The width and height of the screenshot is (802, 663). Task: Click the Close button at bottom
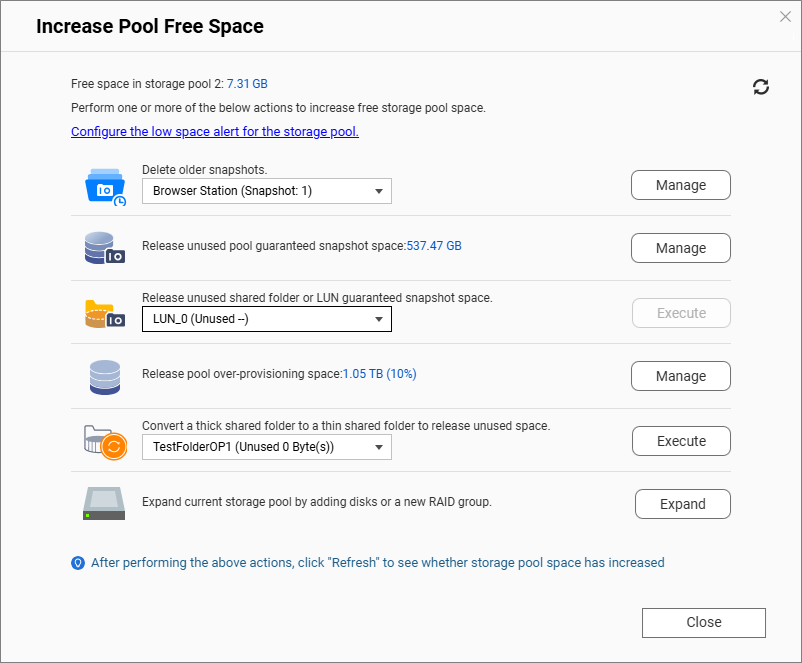pyautogui.click(x=704, y=623)
